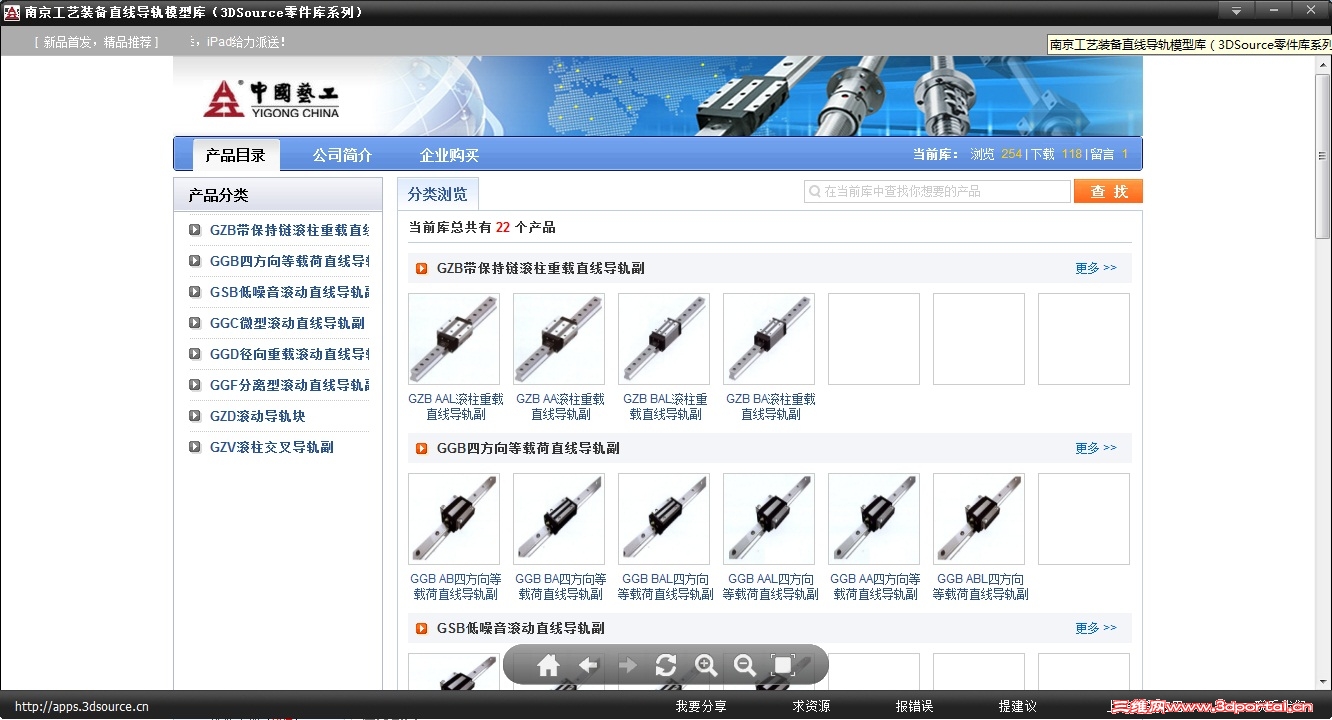This screenshot has height=720, width=1332.
Task: Click the orange 查找 search button
Action: click(1108, 191)
